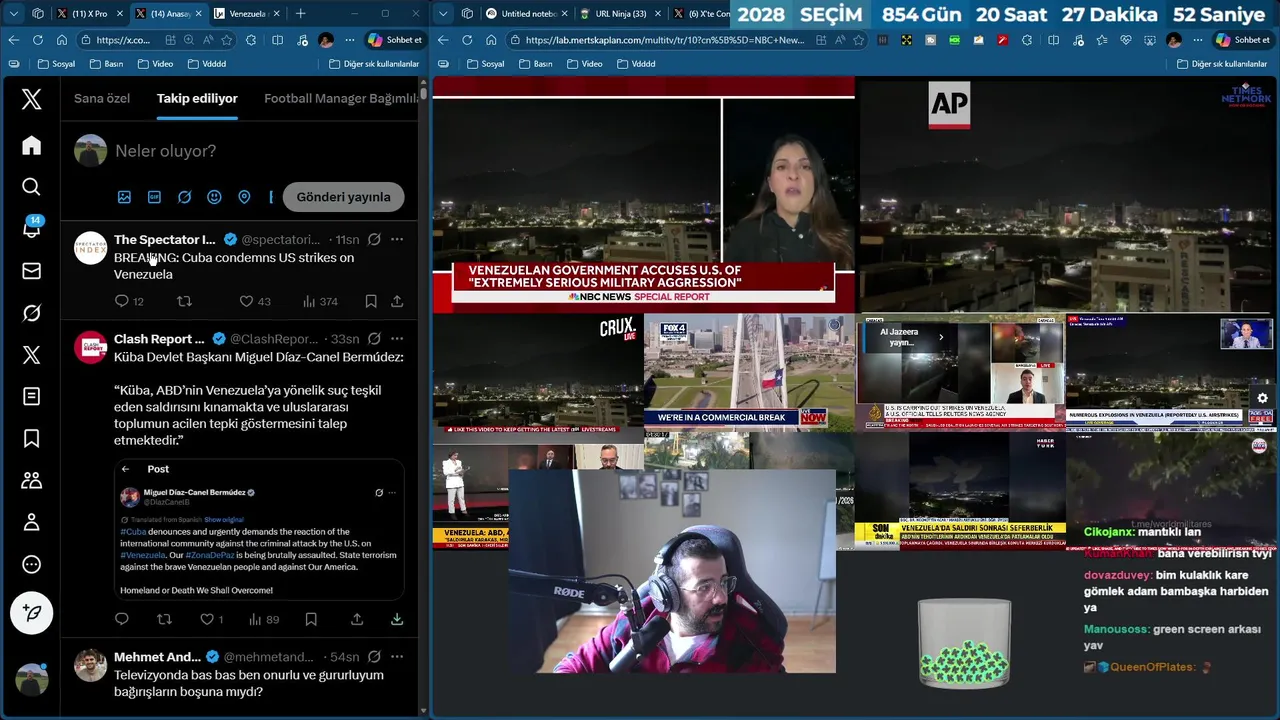Open new tab plus in X window
1280x720 pixels.
300,14
